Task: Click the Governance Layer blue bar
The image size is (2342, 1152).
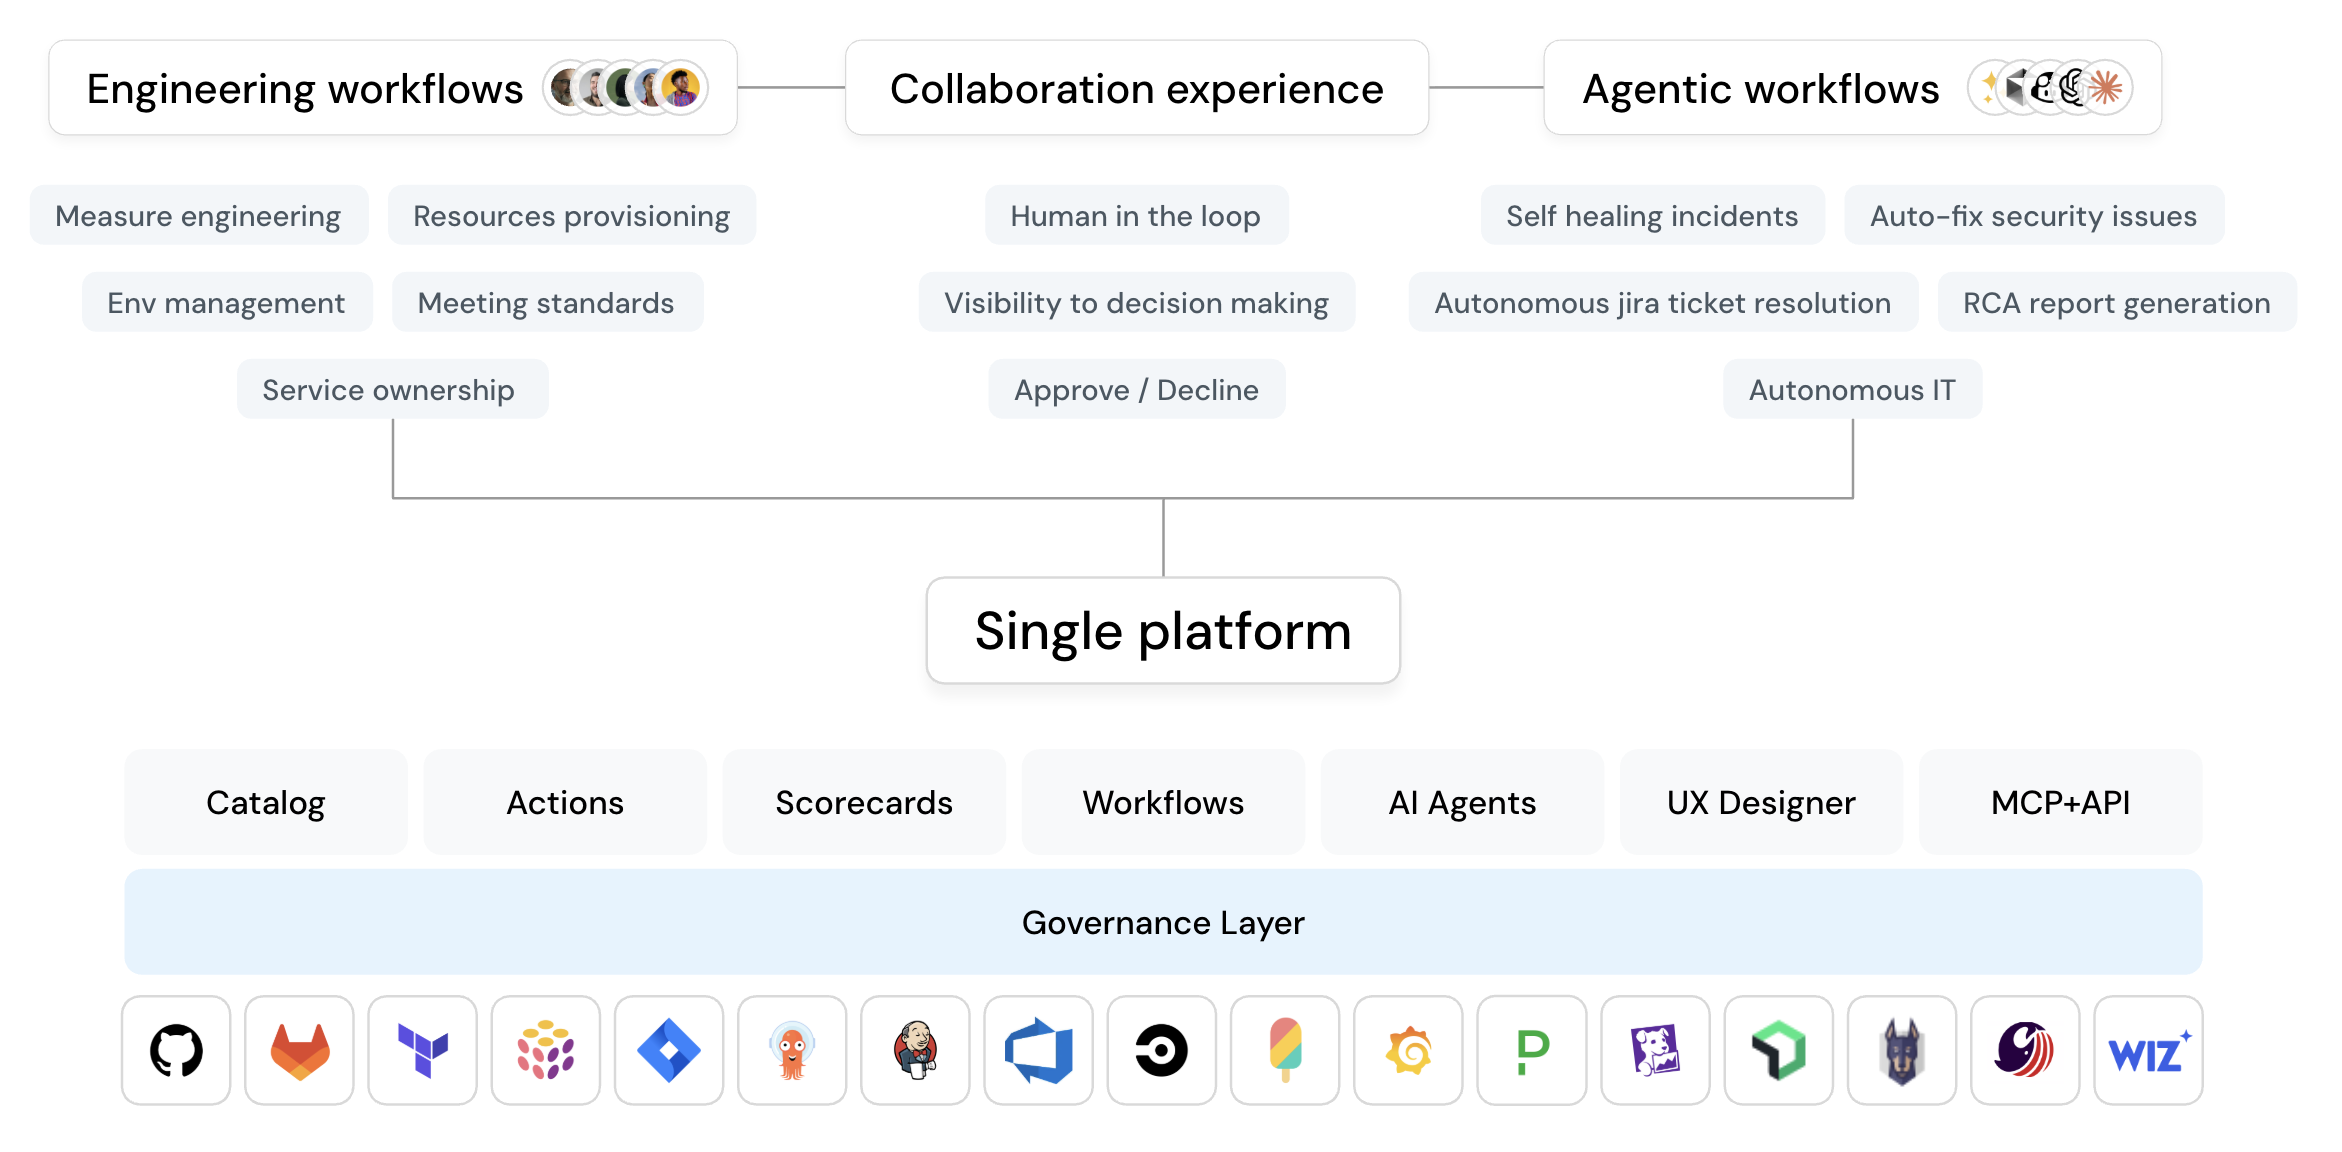Action: click(1163, 922)
